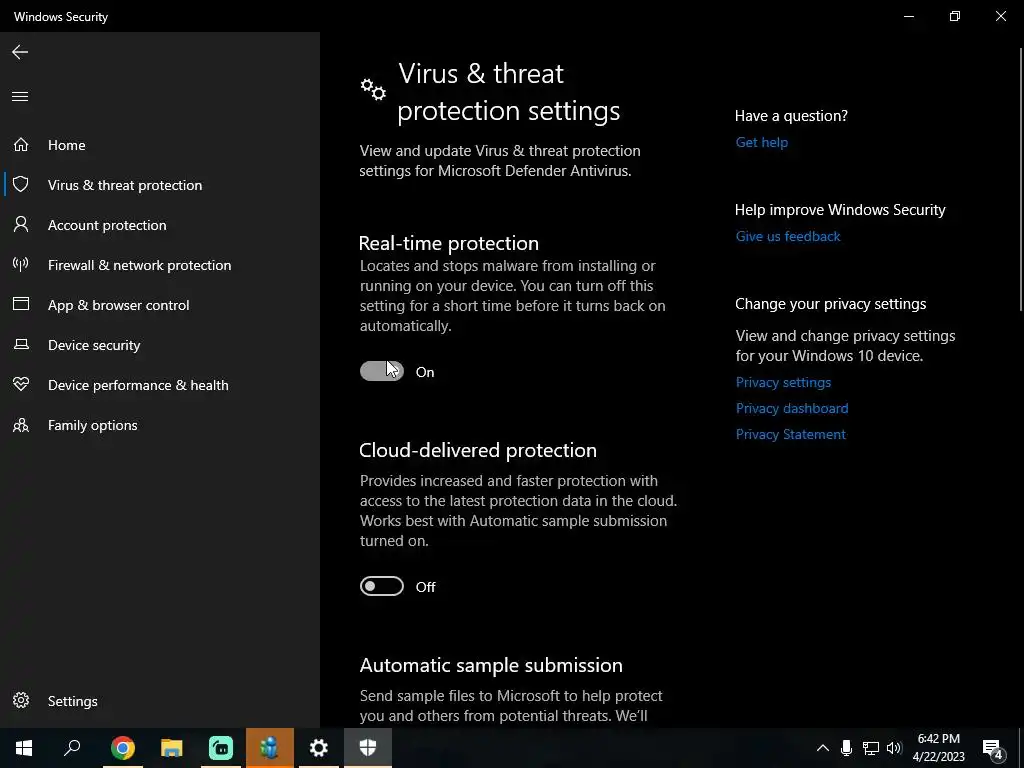Click the Virus & threat protection shield icon
Viewport: 1024px width, 768px height.
pyautogui.click(x=21, y=184)
